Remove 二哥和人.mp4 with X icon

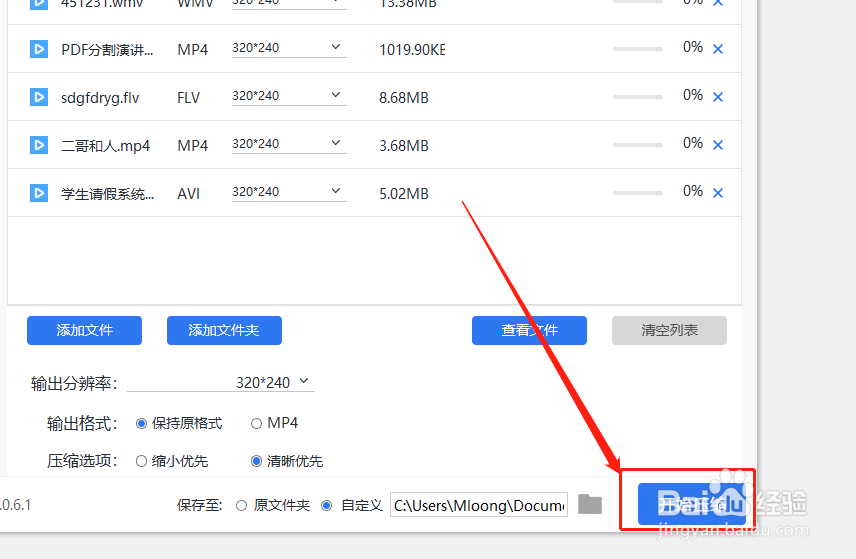718,145
